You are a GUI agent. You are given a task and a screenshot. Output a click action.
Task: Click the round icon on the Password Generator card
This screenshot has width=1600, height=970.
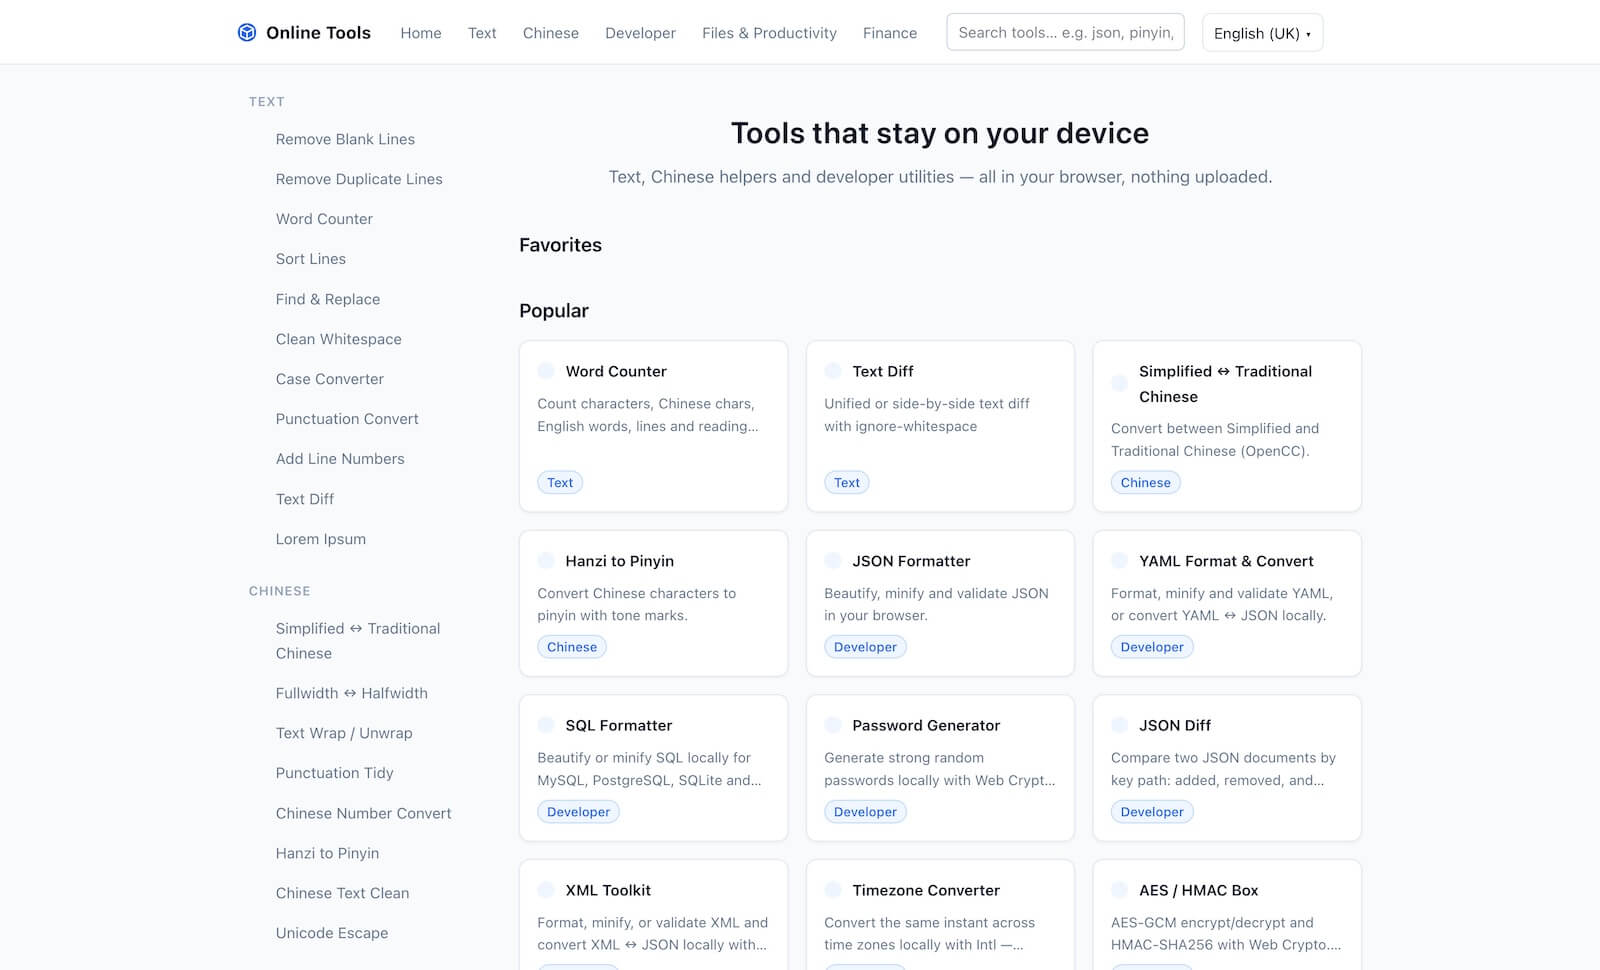(x=833, y=725)
